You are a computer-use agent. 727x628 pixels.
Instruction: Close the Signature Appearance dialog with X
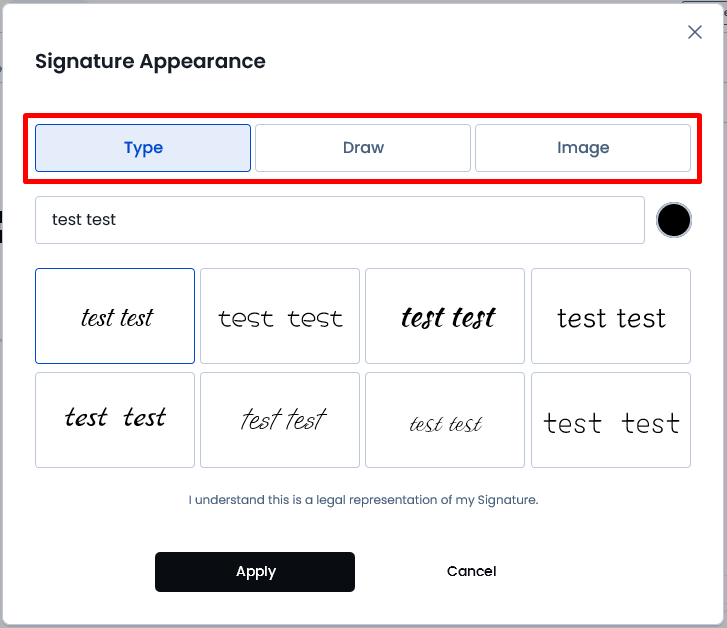[695, 32]
